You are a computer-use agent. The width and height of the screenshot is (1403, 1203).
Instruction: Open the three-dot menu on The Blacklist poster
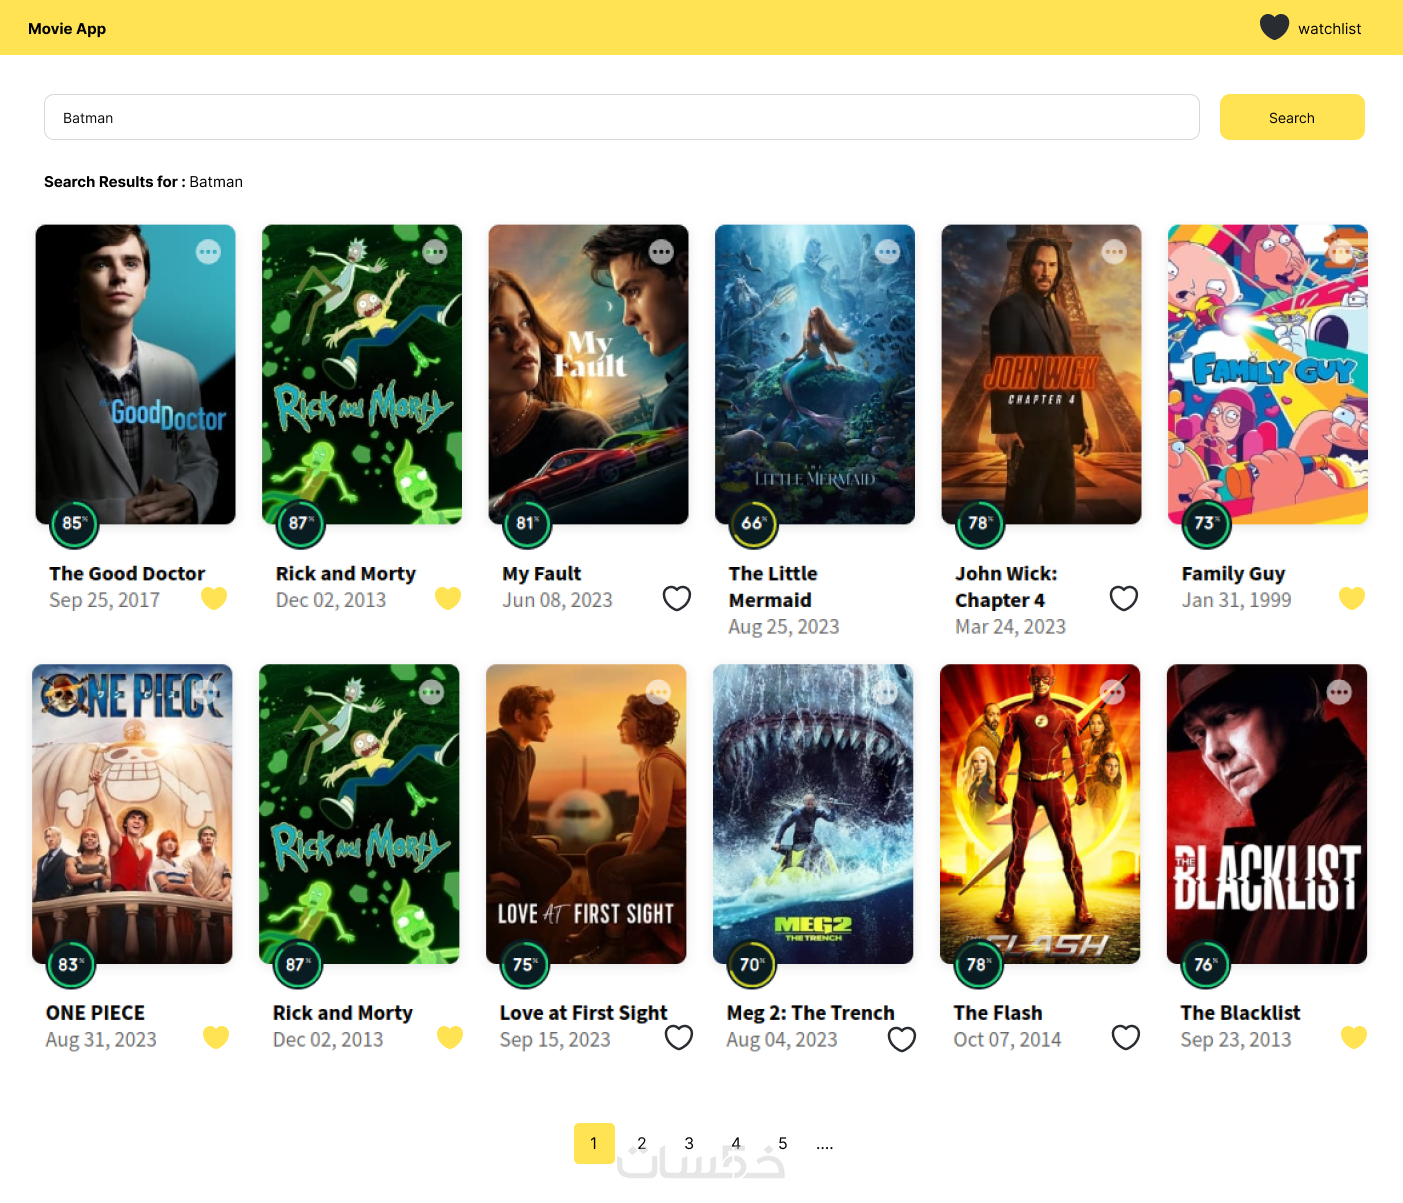point(1339,692)
